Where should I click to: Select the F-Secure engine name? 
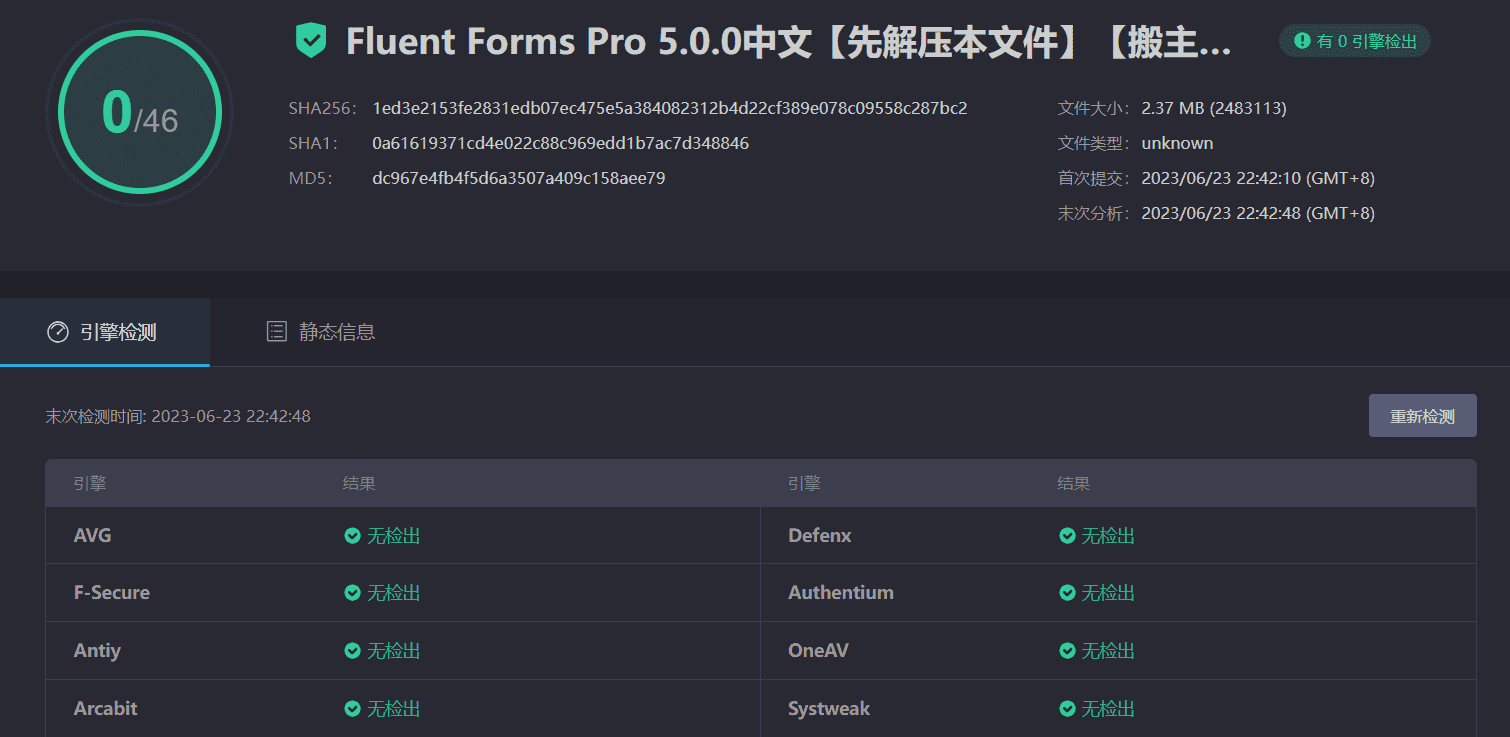[x=112, y=593]
